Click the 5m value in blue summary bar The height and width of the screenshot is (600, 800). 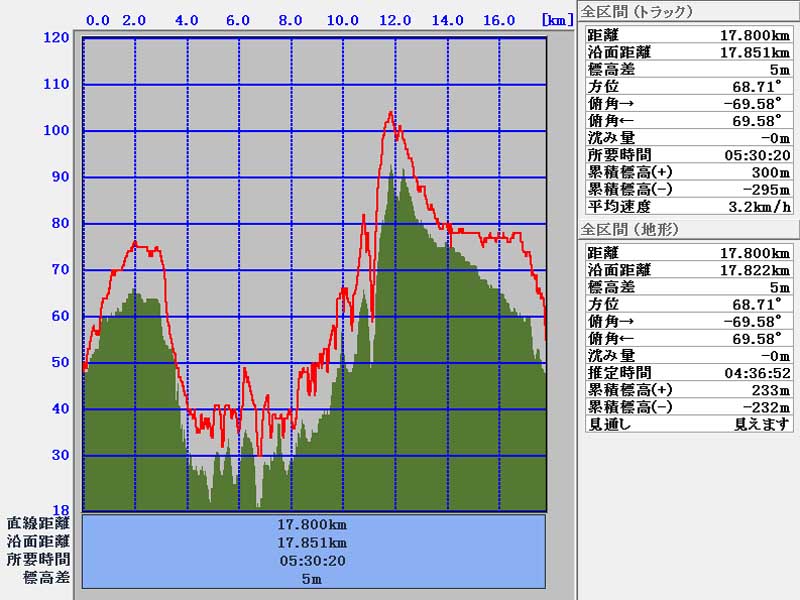313,578
